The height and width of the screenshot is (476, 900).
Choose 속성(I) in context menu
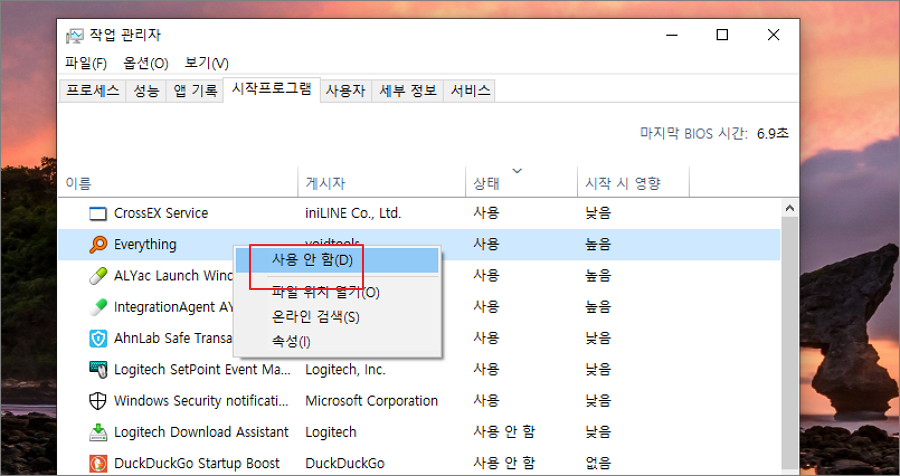pyautogui.click(x=337, y=342)
